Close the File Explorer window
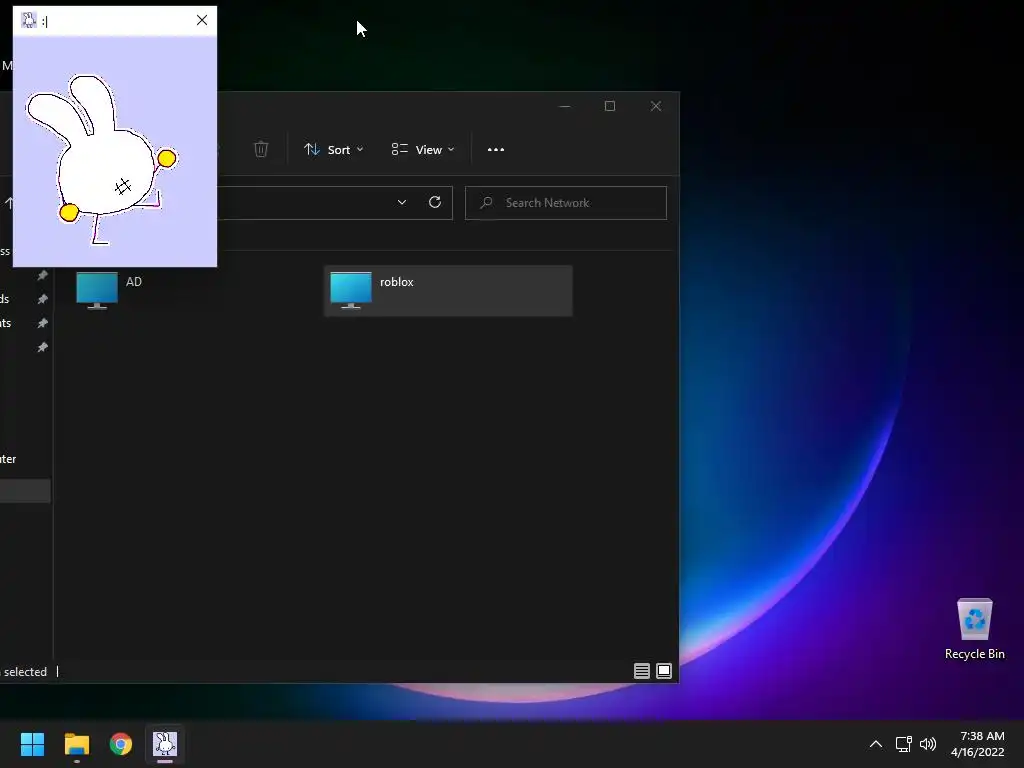 [656, 106]
